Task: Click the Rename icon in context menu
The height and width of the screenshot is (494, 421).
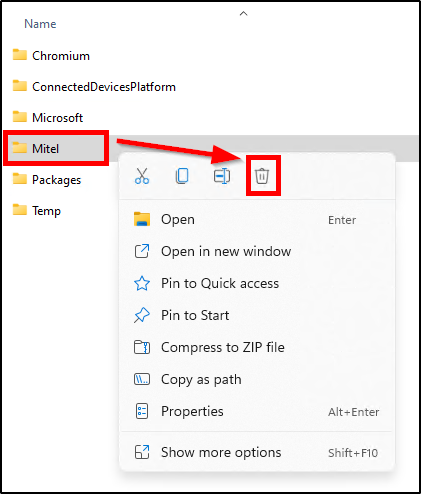Action: tap(222, 176)
